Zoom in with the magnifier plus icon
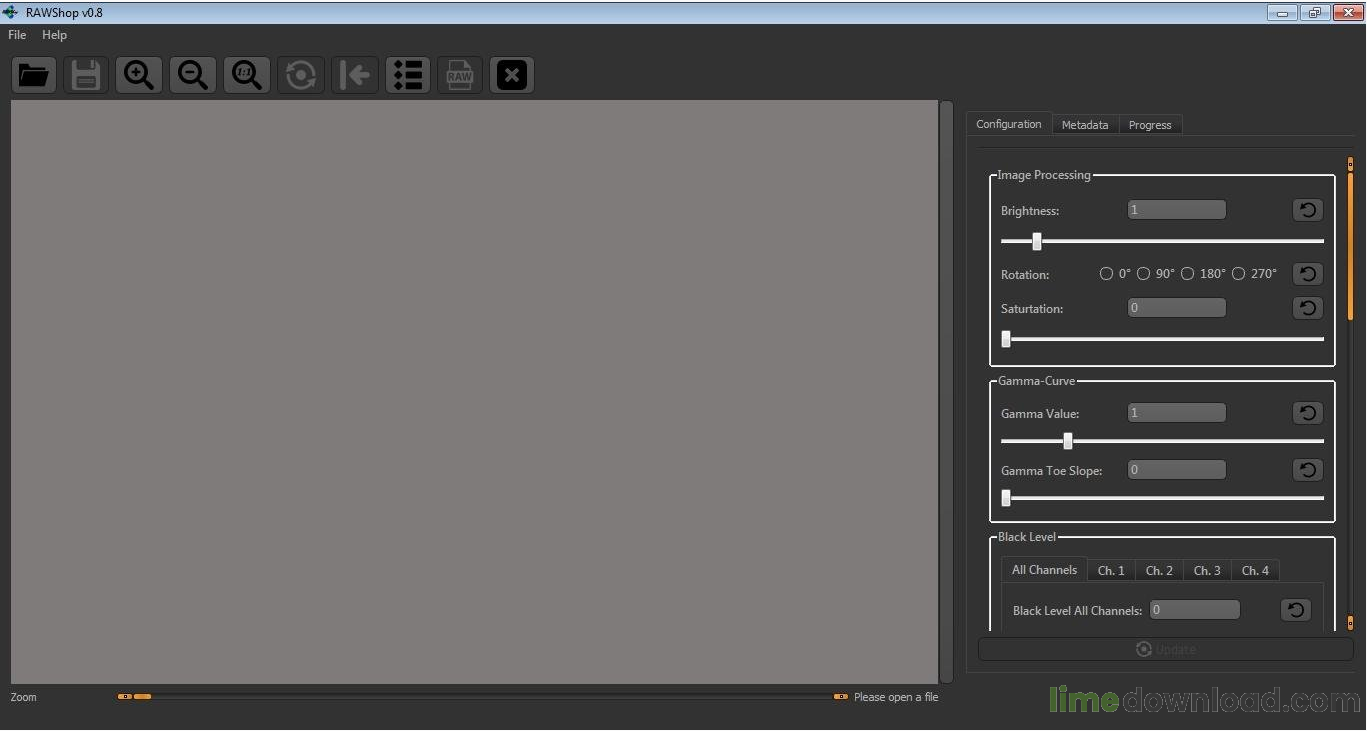Viewport: 1367px width, 731px height. tap(139, 75)
